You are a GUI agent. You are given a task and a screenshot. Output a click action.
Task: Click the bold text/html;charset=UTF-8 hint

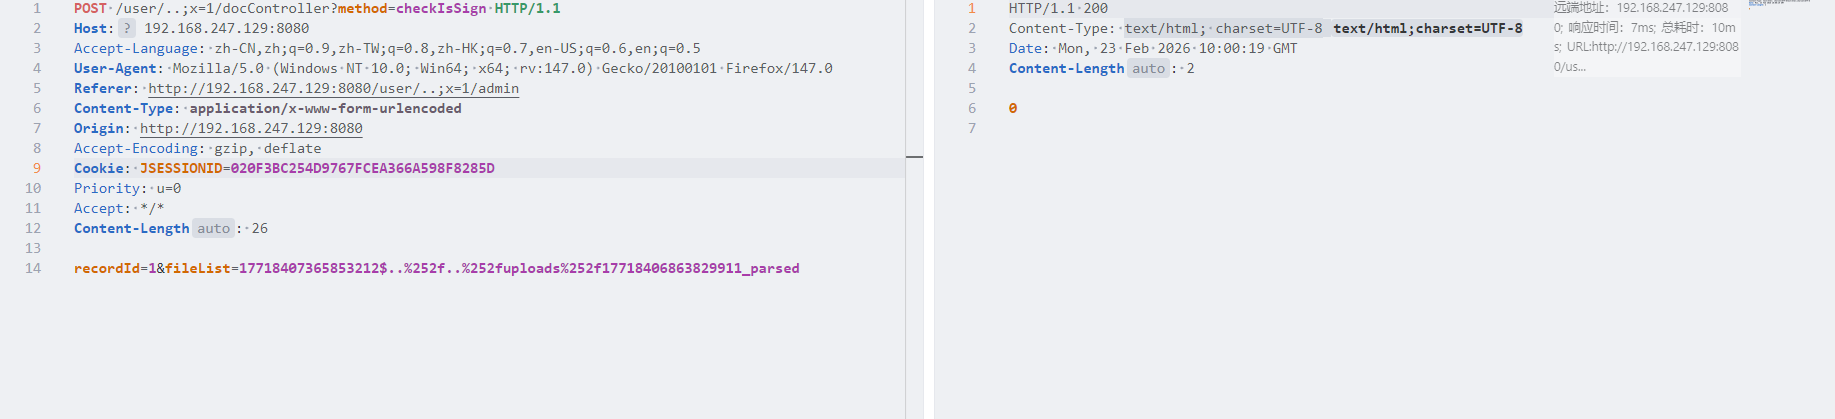pyautogui.click(x=1427, y=28)
